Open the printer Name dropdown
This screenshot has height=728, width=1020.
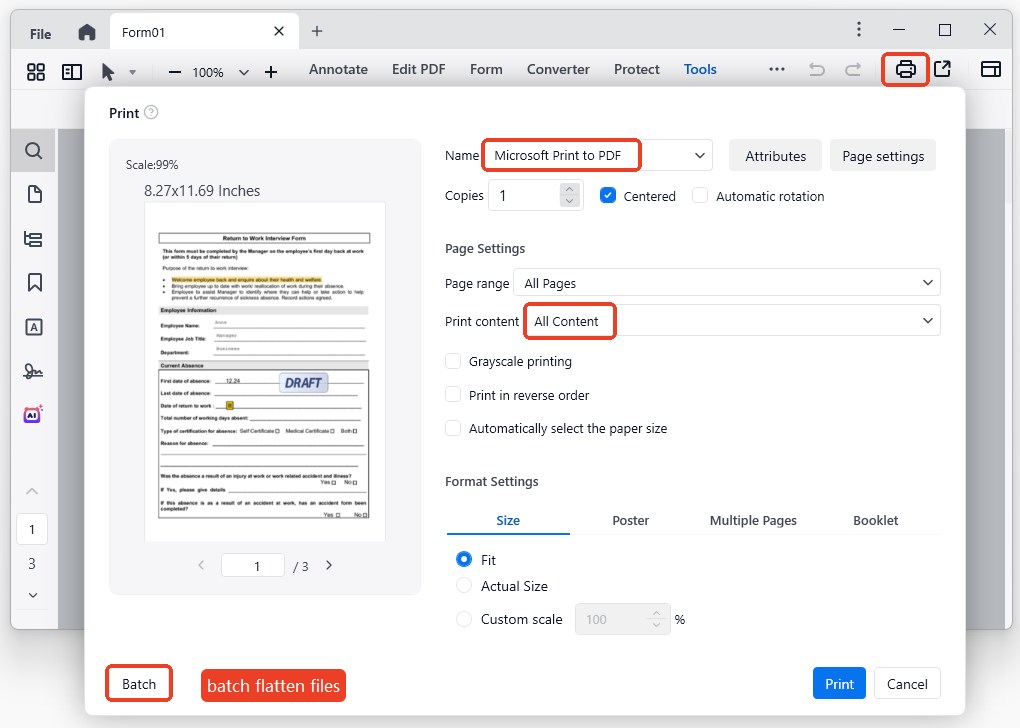[597, 156]
